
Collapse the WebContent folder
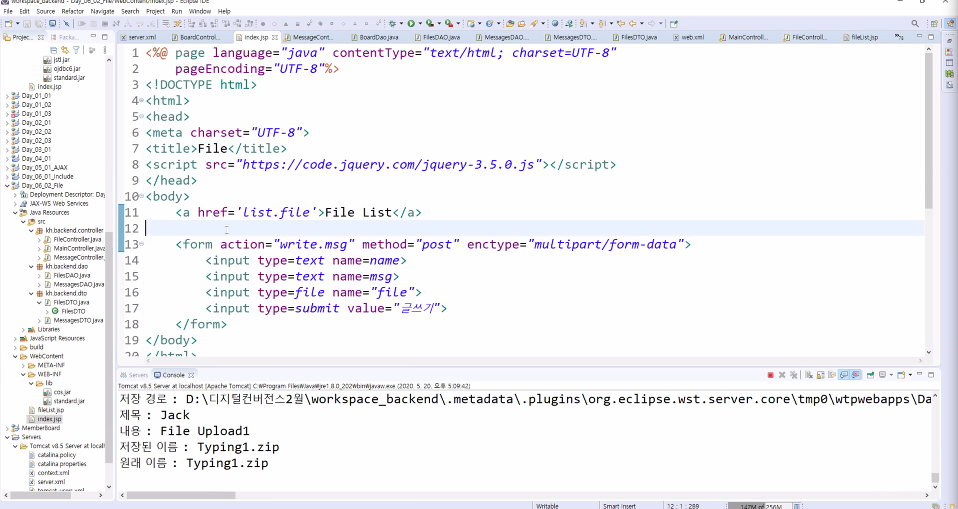(15, 356)
